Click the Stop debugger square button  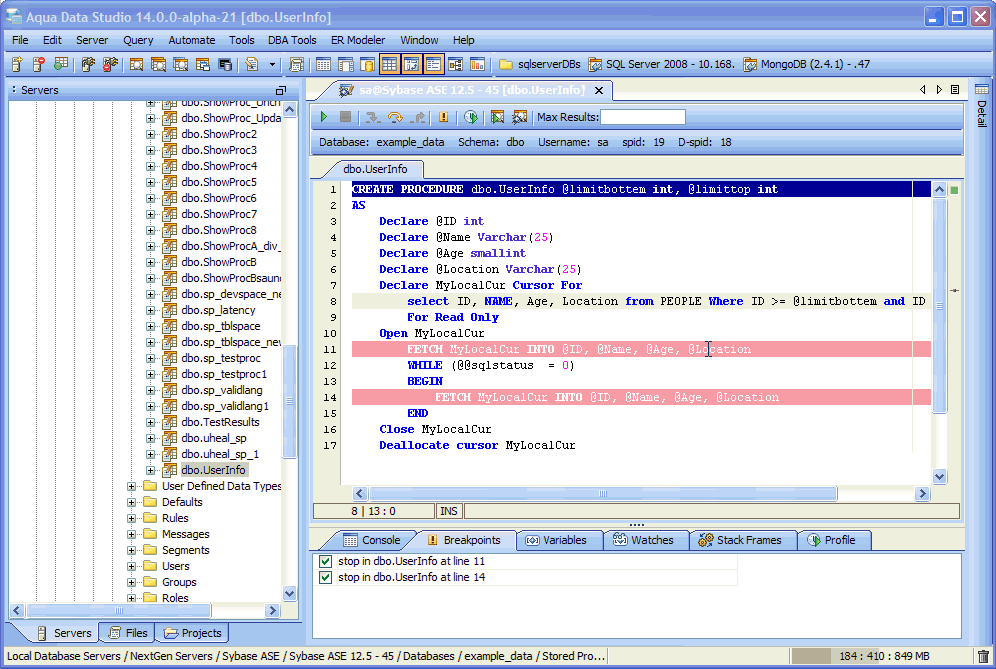click(346, 117)
